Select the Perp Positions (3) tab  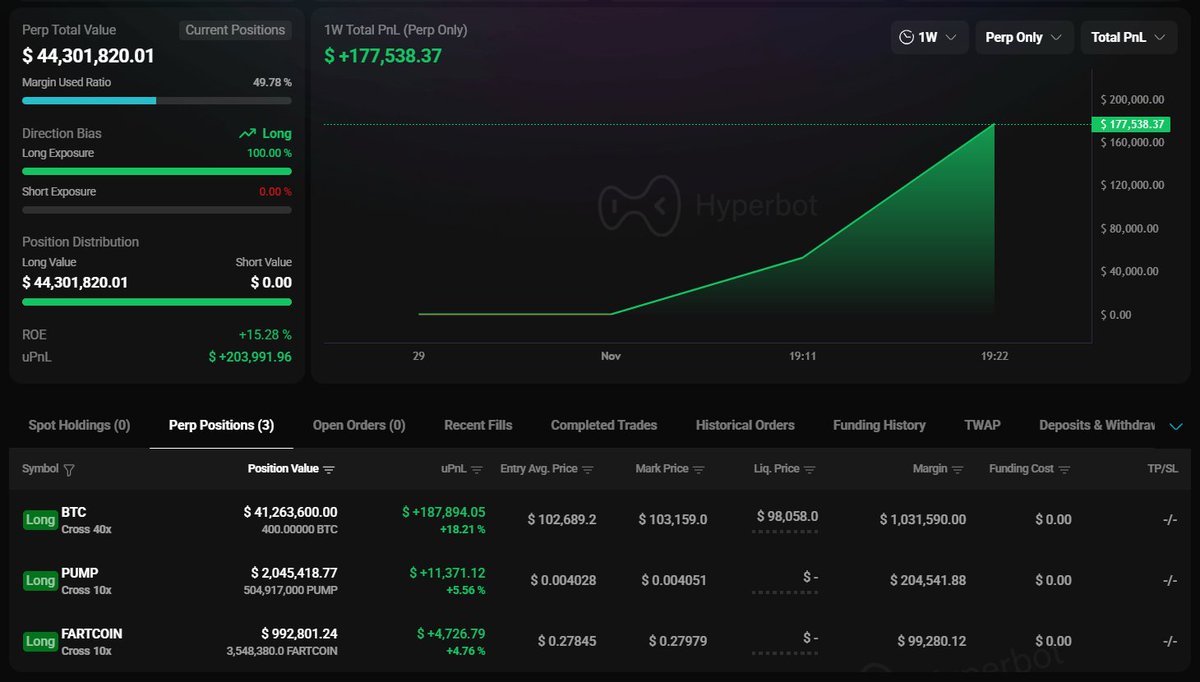coord(221,425)
